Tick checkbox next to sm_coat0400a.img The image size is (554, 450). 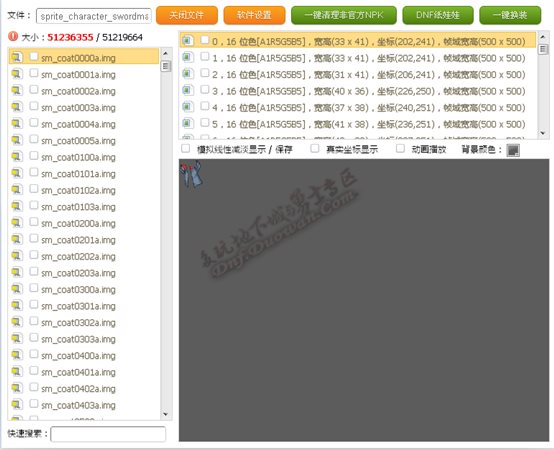(34, 354)
